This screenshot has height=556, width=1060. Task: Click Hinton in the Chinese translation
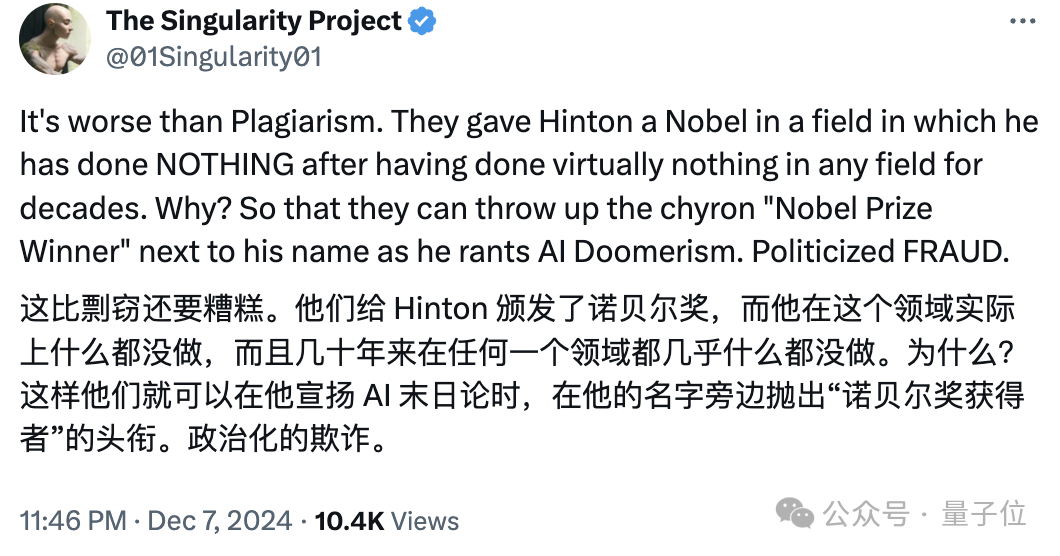(x=440, y=310)
